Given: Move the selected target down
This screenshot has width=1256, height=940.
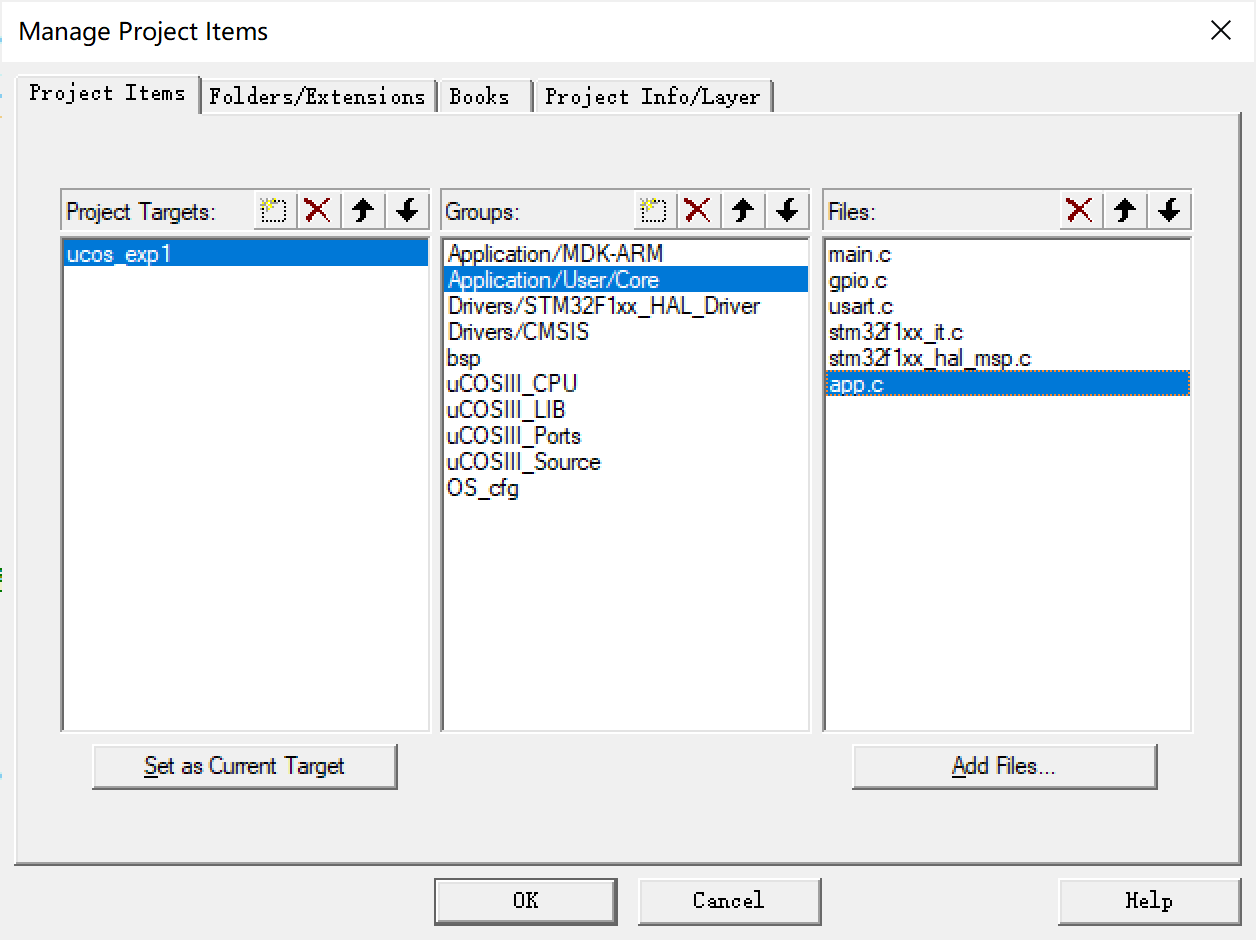Looking at the screenshot, I should point(406,210).
